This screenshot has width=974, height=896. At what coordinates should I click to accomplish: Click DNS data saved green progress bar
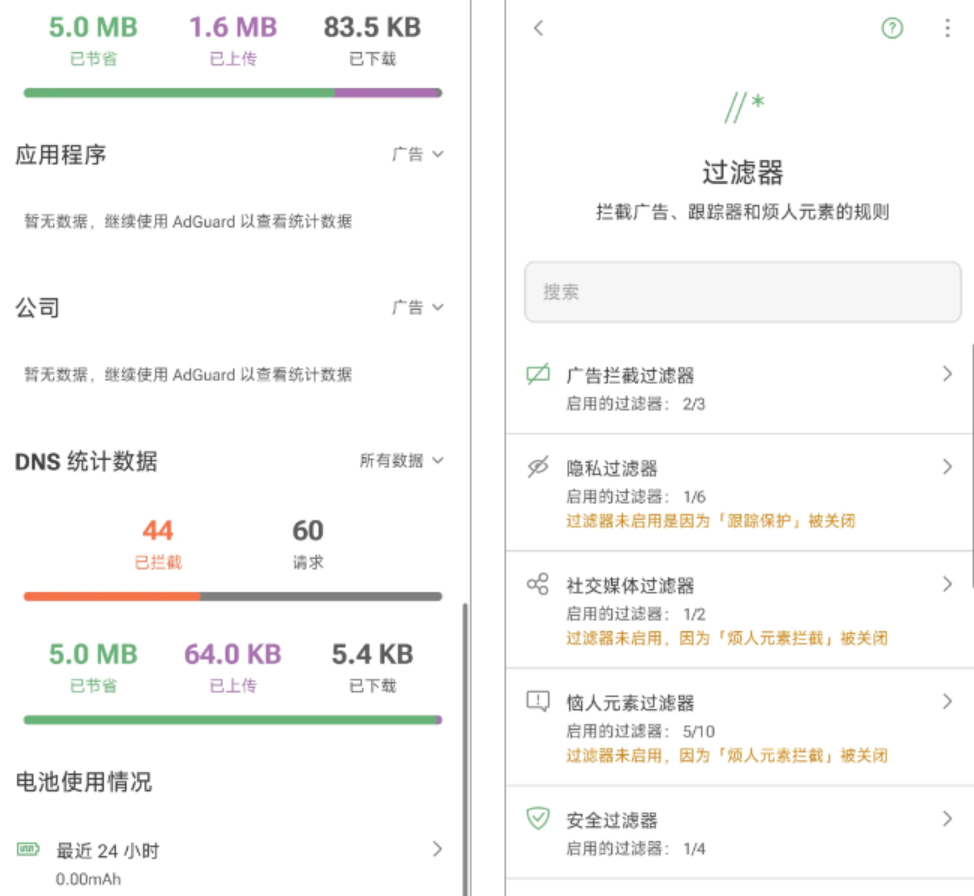click(233, 720)
